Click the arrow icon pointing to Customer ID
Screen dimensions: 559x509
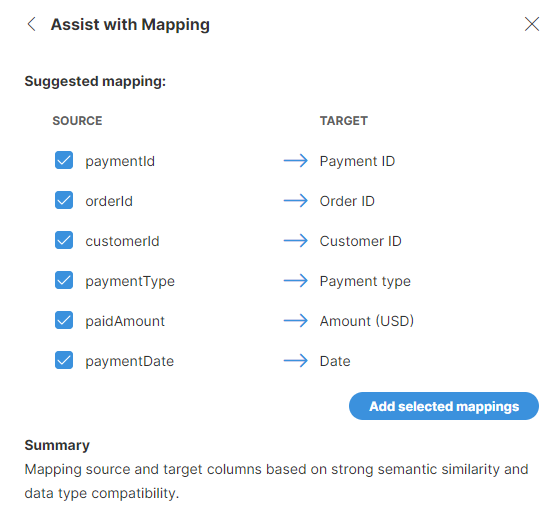(x=296, y=241)
